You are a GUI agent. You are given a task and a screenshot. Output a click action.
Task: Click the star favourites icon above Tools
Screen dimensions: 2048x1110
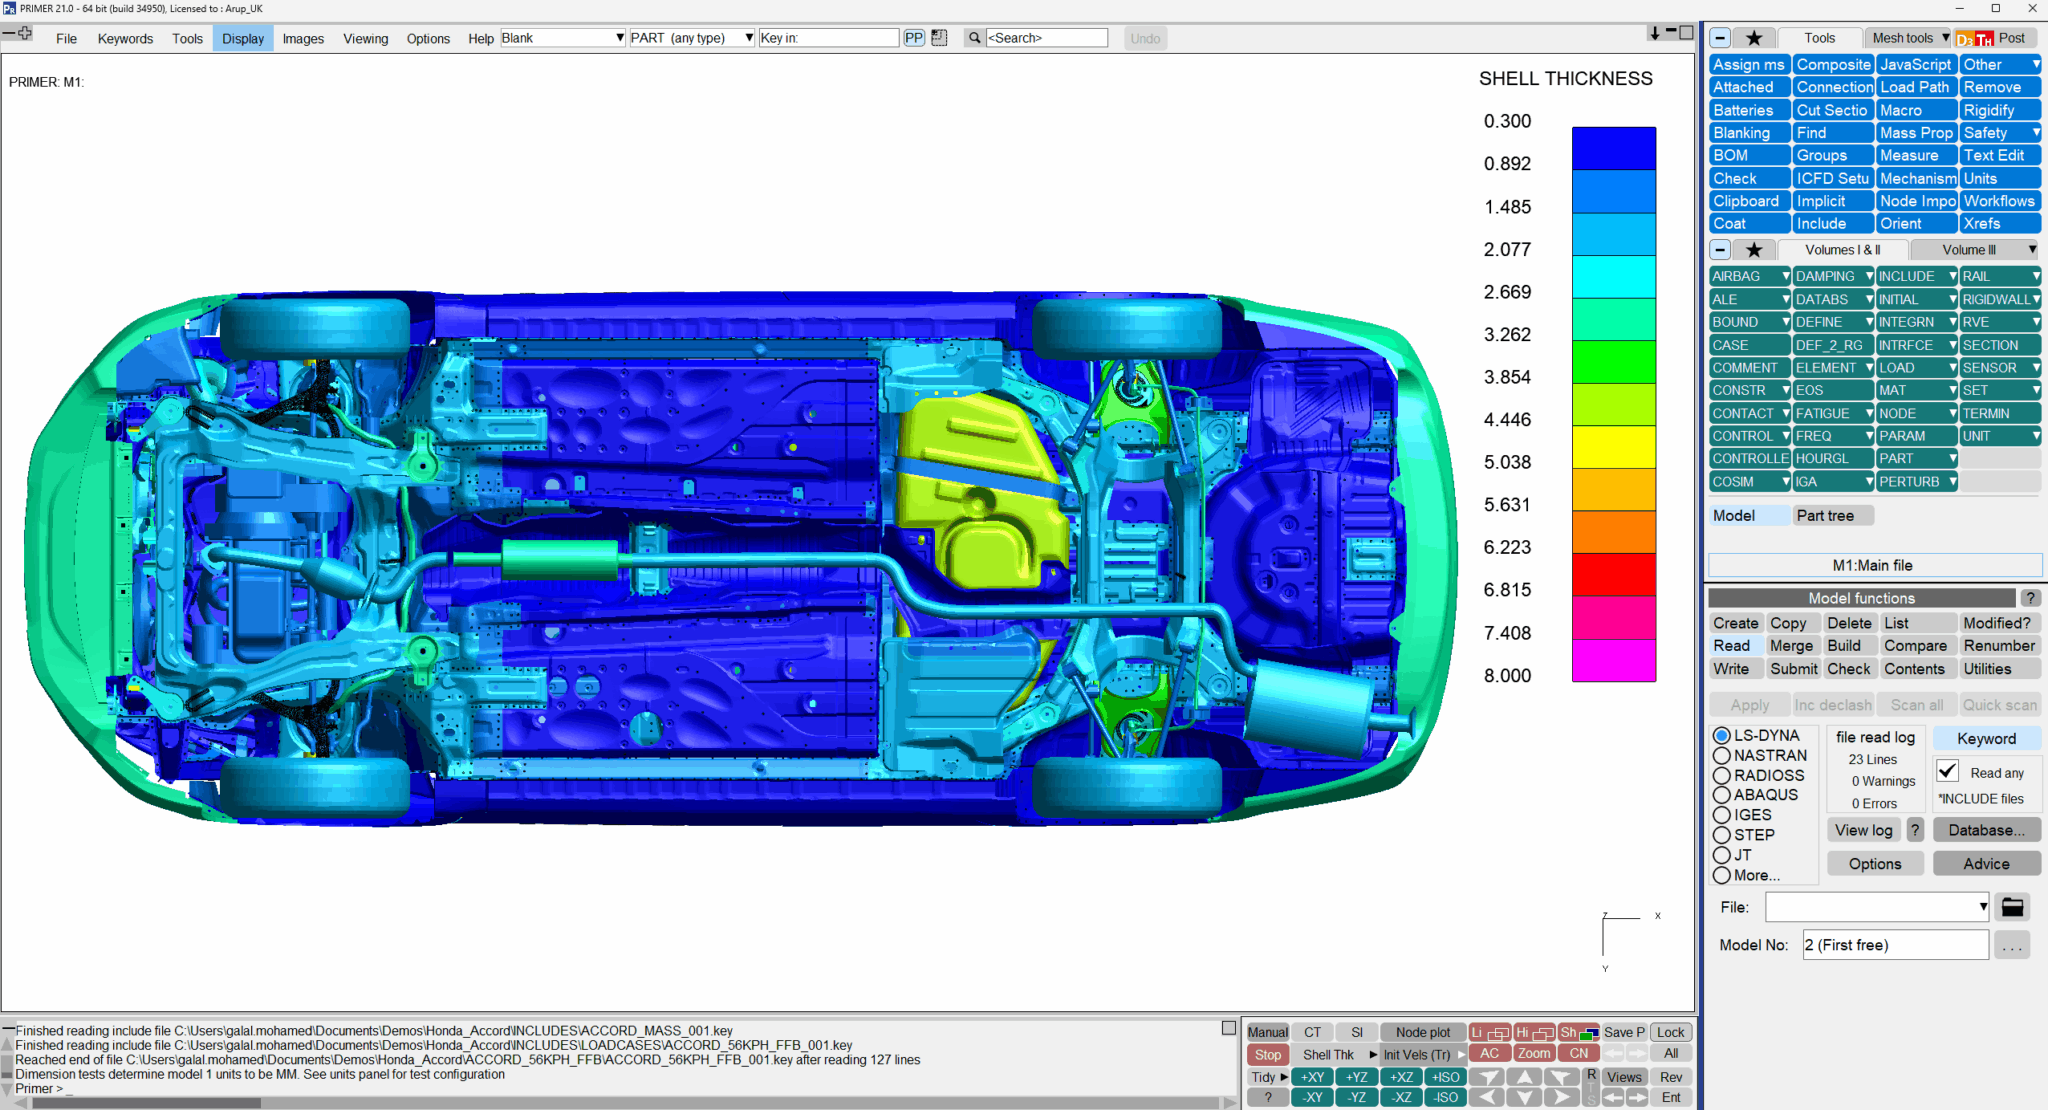1754,38
